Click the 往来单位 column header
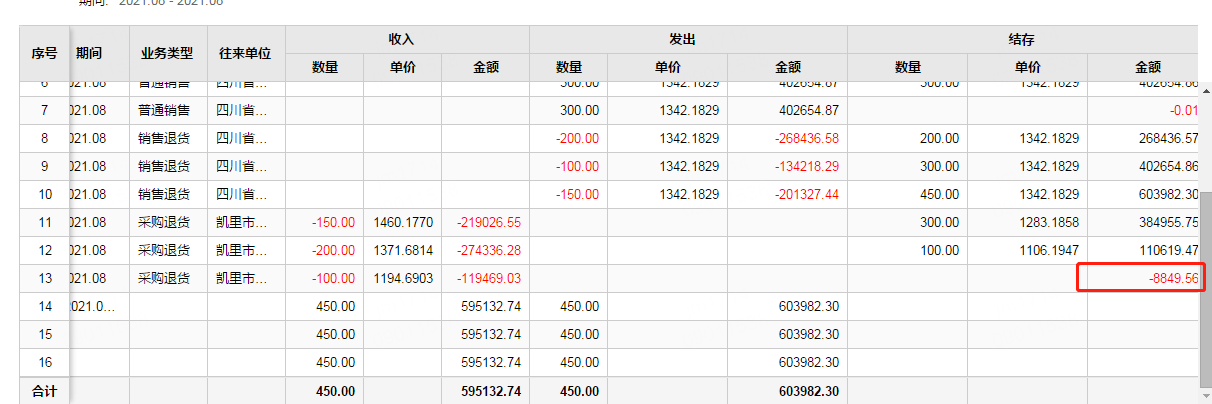 tap(246, 53)
